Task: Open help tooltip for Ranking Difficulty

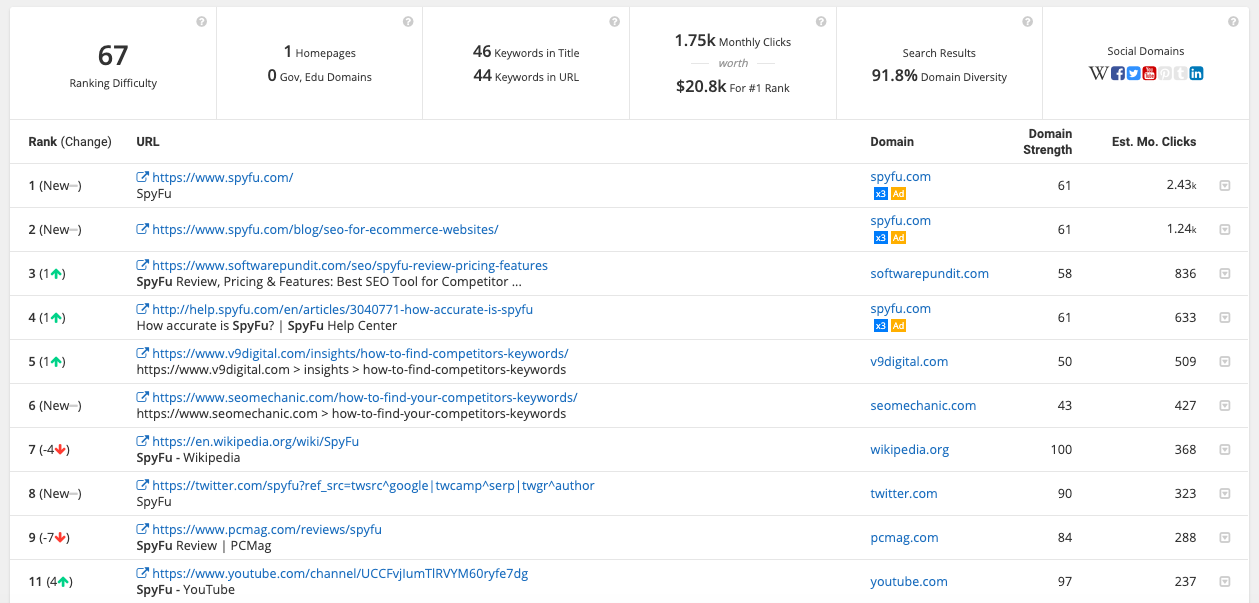Action: point(202,22)
